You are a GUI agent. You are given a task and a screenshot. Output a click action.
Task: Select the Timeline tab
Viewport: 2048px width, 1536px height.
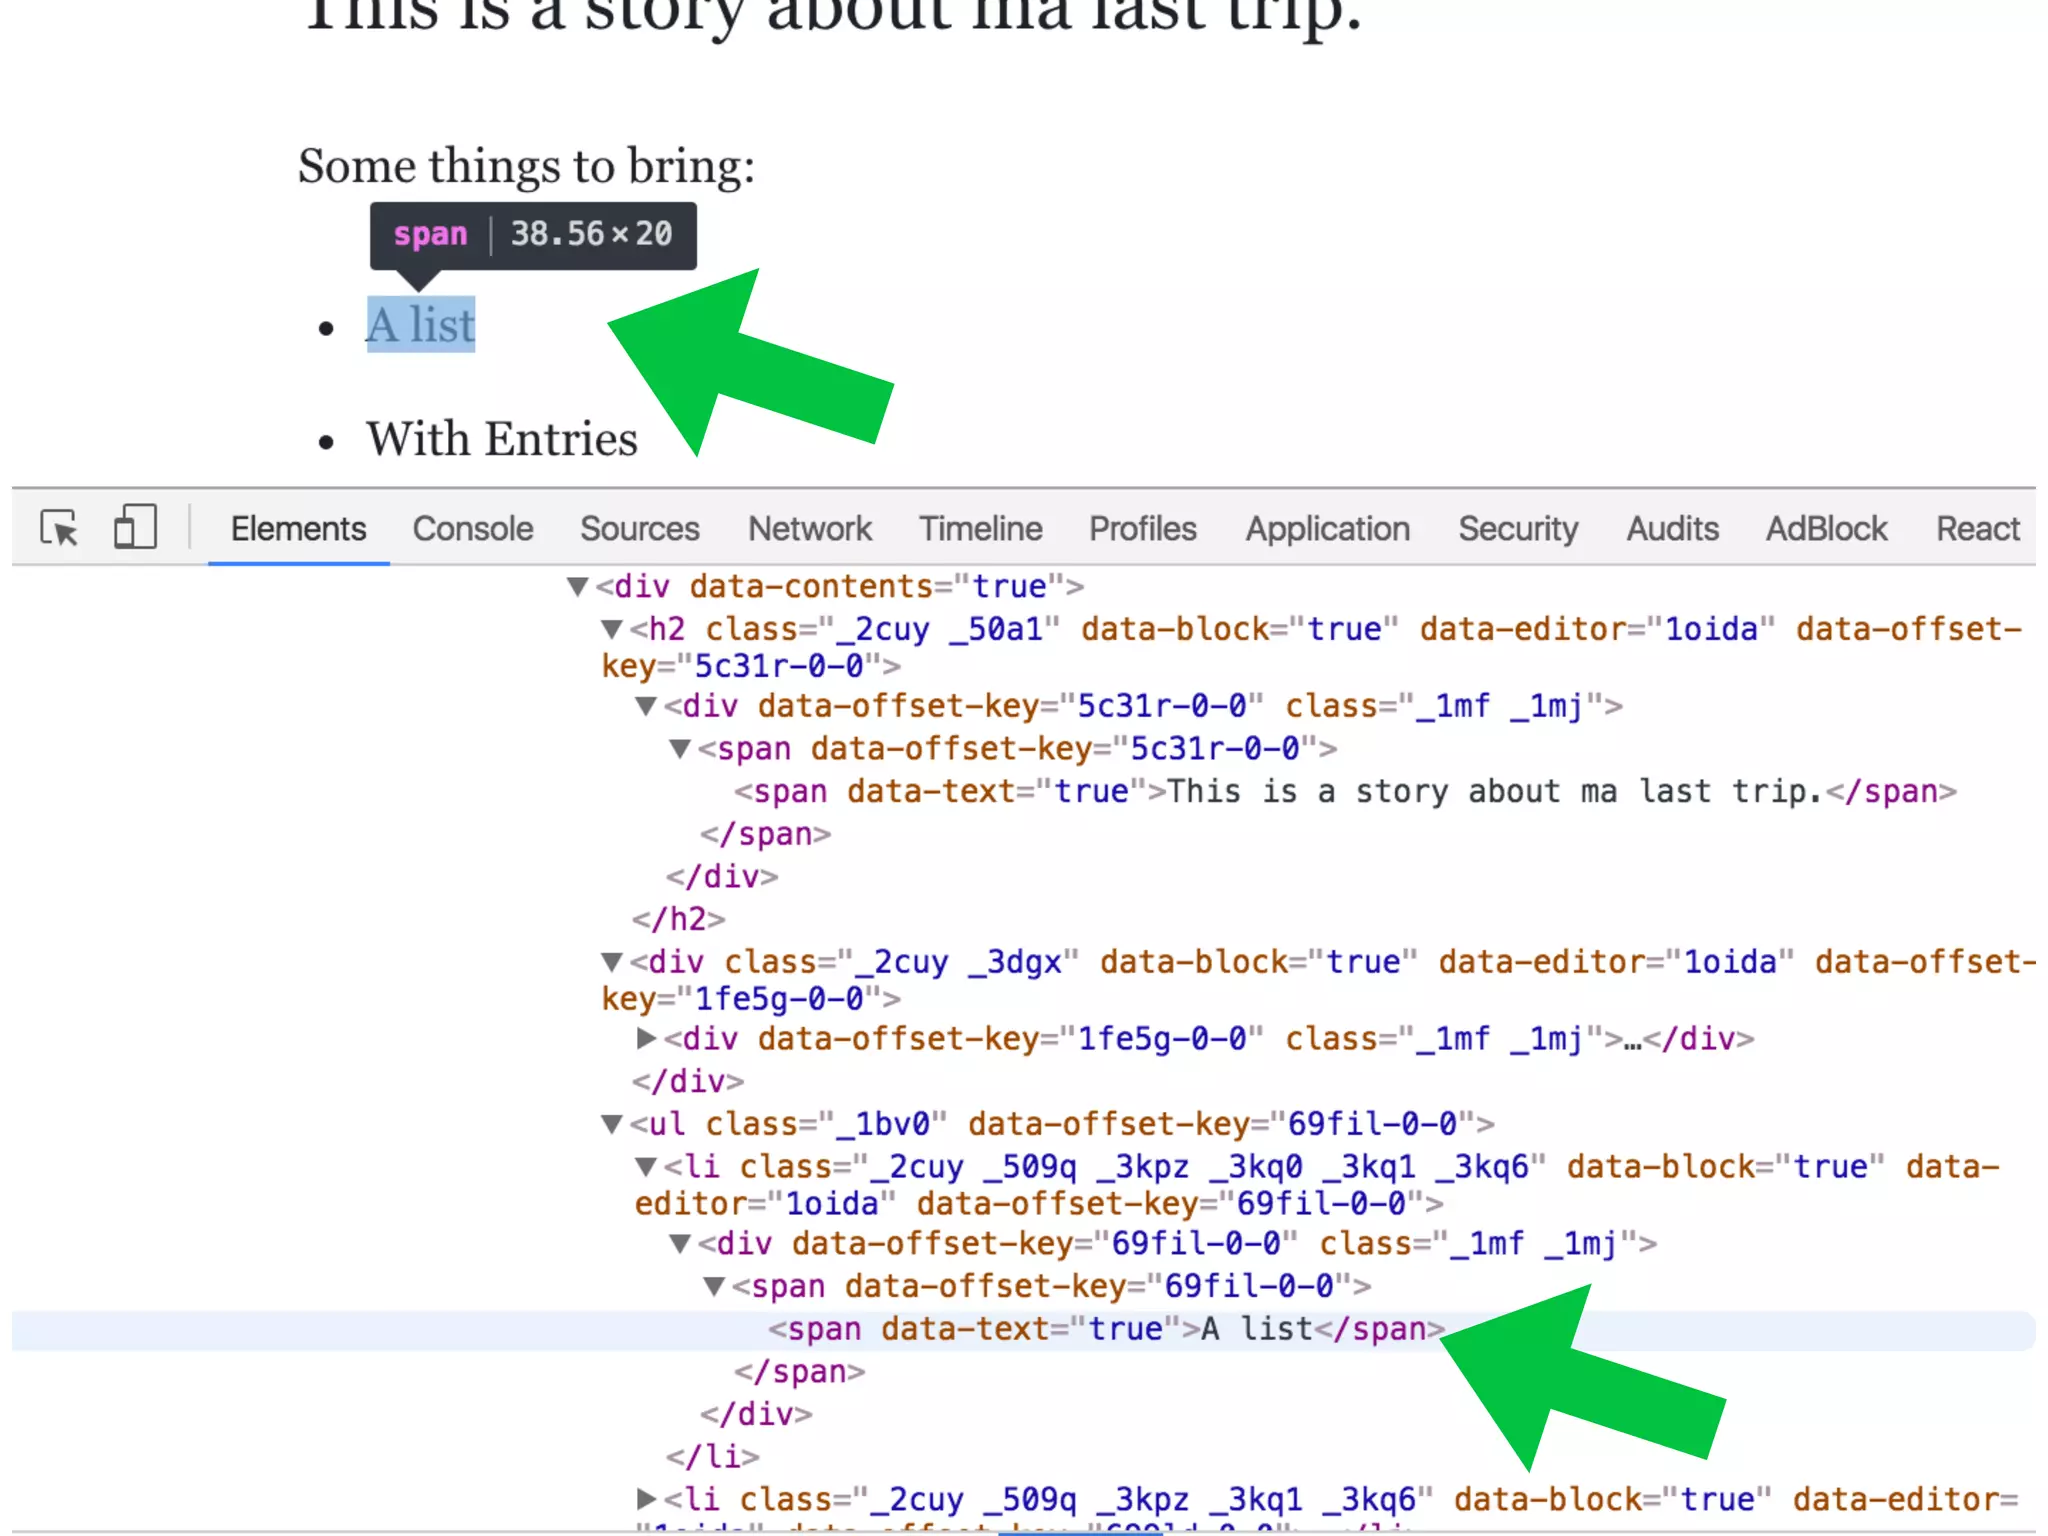pyautogui.click(x=980, y=529)
